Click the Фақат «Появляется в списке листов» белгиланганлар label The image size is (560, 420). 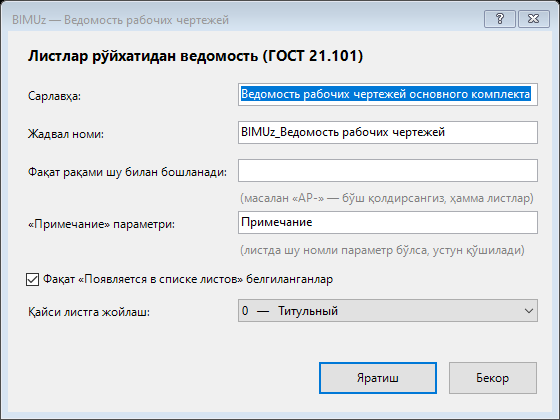click(188, 279)
